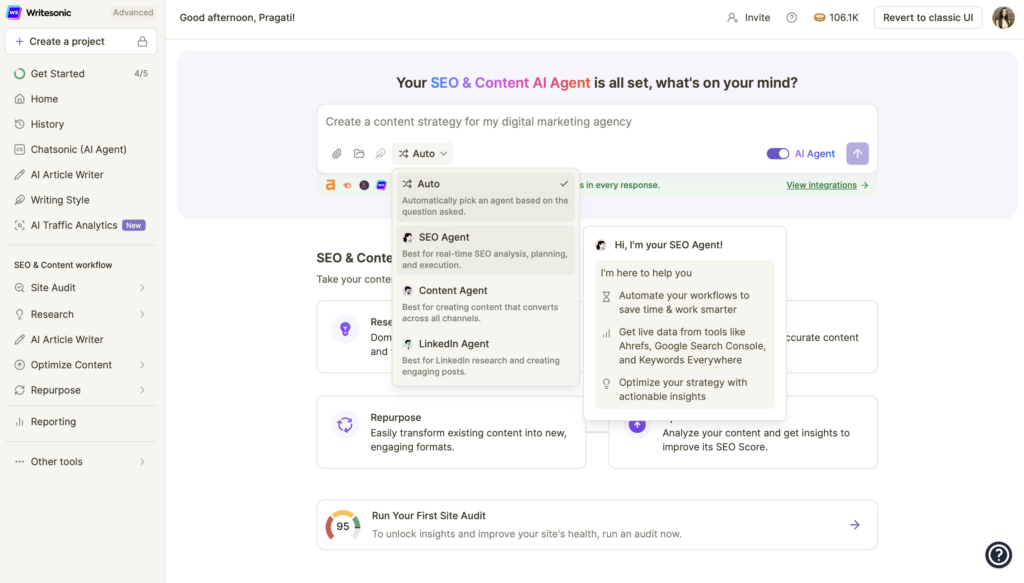Open History in the sidebar

pos(81,124)
